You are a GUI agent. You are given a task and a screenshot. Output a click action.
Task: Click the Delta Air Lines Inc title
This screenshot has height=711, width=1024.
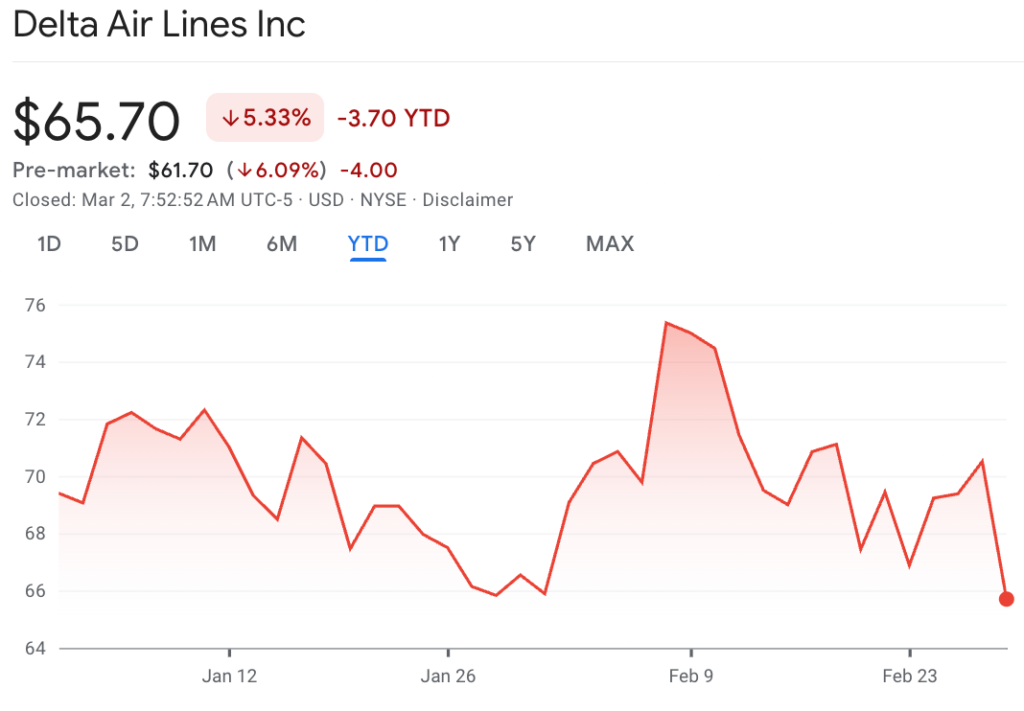(x=159, y=24)
